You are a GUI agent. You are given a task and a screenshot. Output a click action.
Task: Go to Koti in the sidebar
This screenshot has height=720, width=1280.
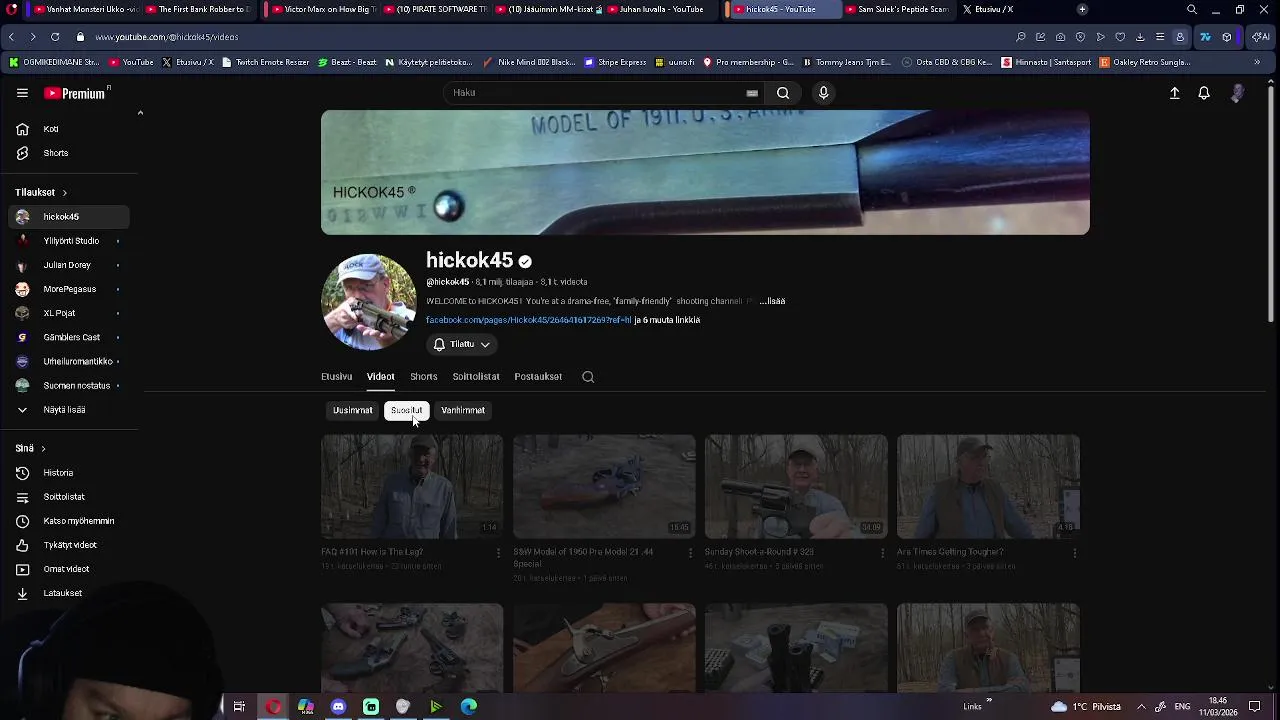(69, 129)
